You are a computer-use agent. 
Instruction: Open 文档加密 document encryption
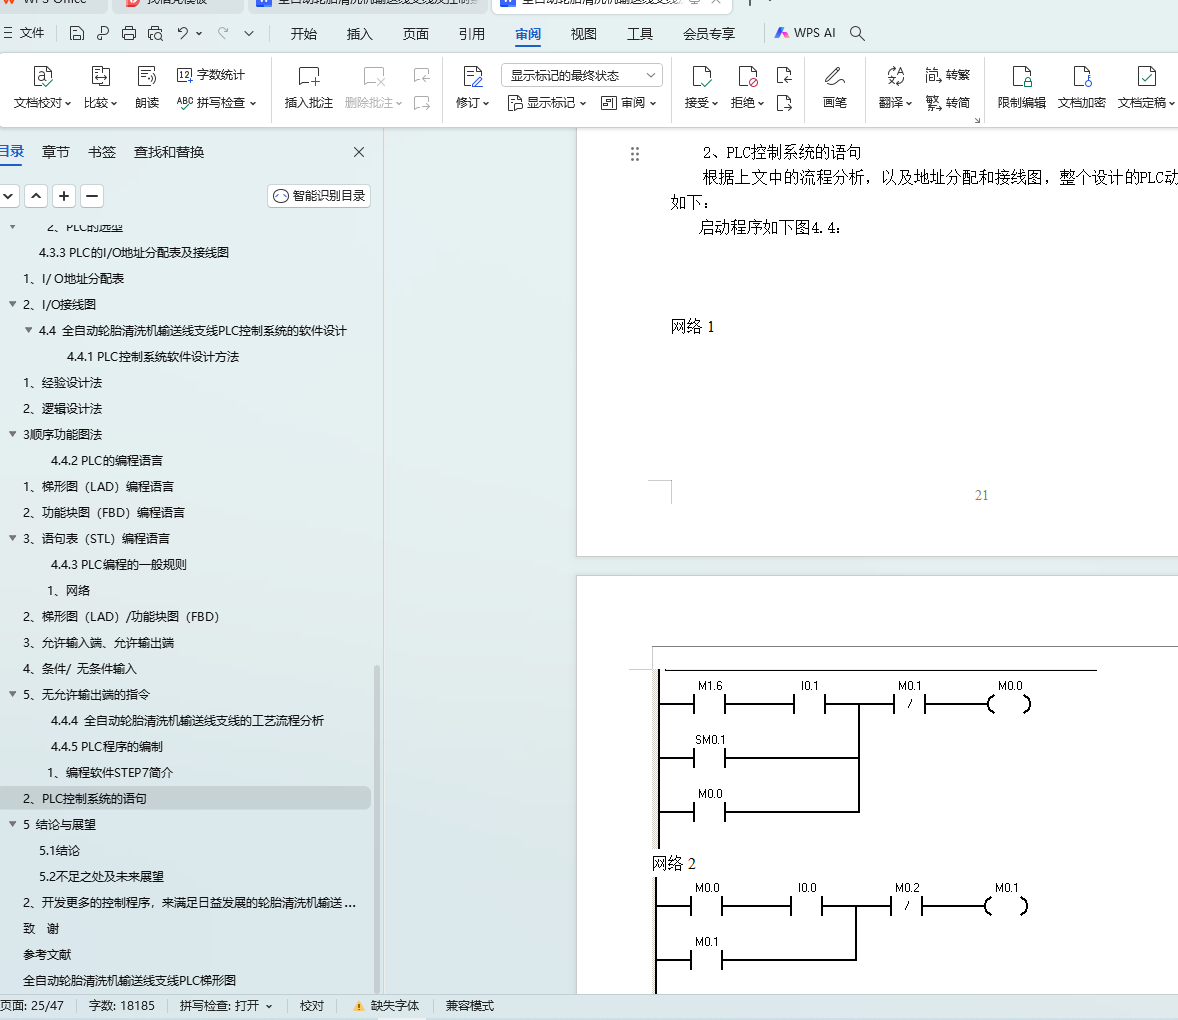(x=1082, y=87)
